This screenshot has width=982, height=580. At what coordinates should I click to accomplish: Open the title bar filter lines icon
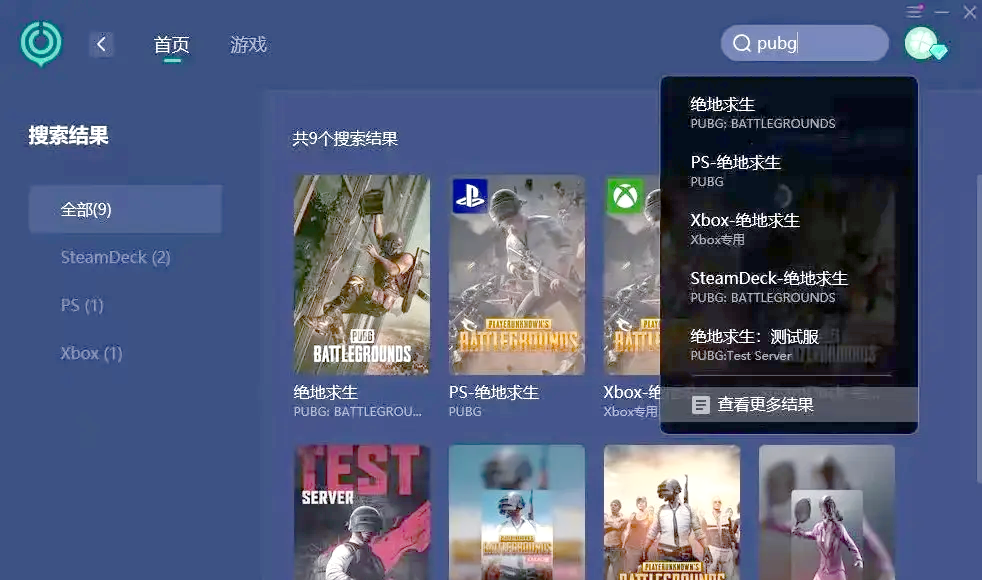pos(916,11)
